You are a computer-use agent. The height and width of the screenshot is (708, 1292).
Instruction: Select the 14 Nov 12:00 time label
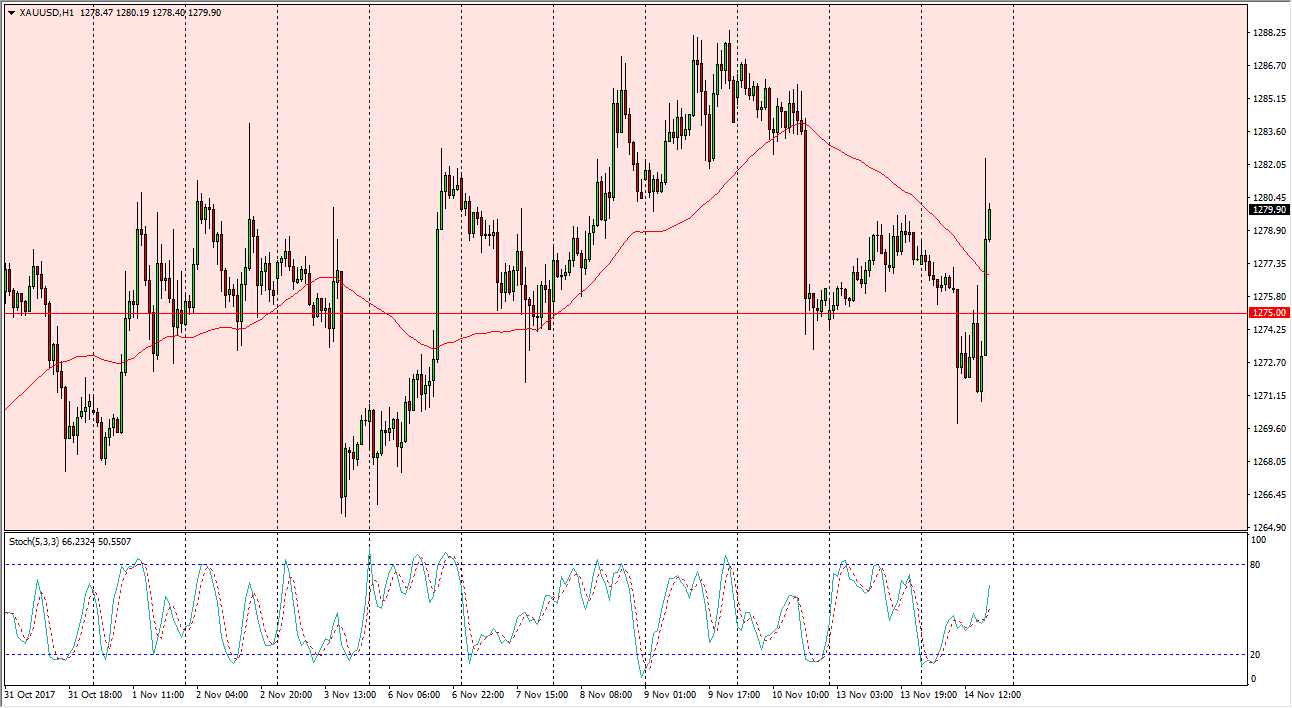click(994, 694)
